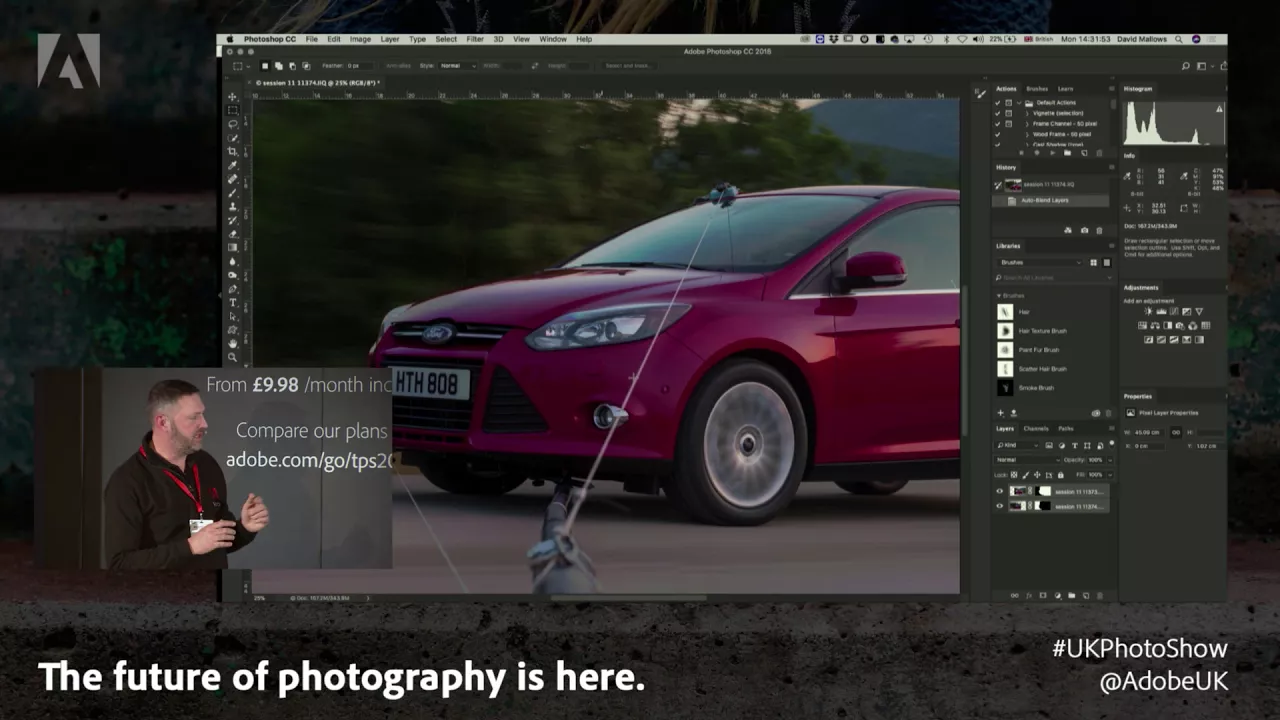Switch Libraries to grid view
Viewport: 1280px width, 720px height.
[x=1093, y=263]
